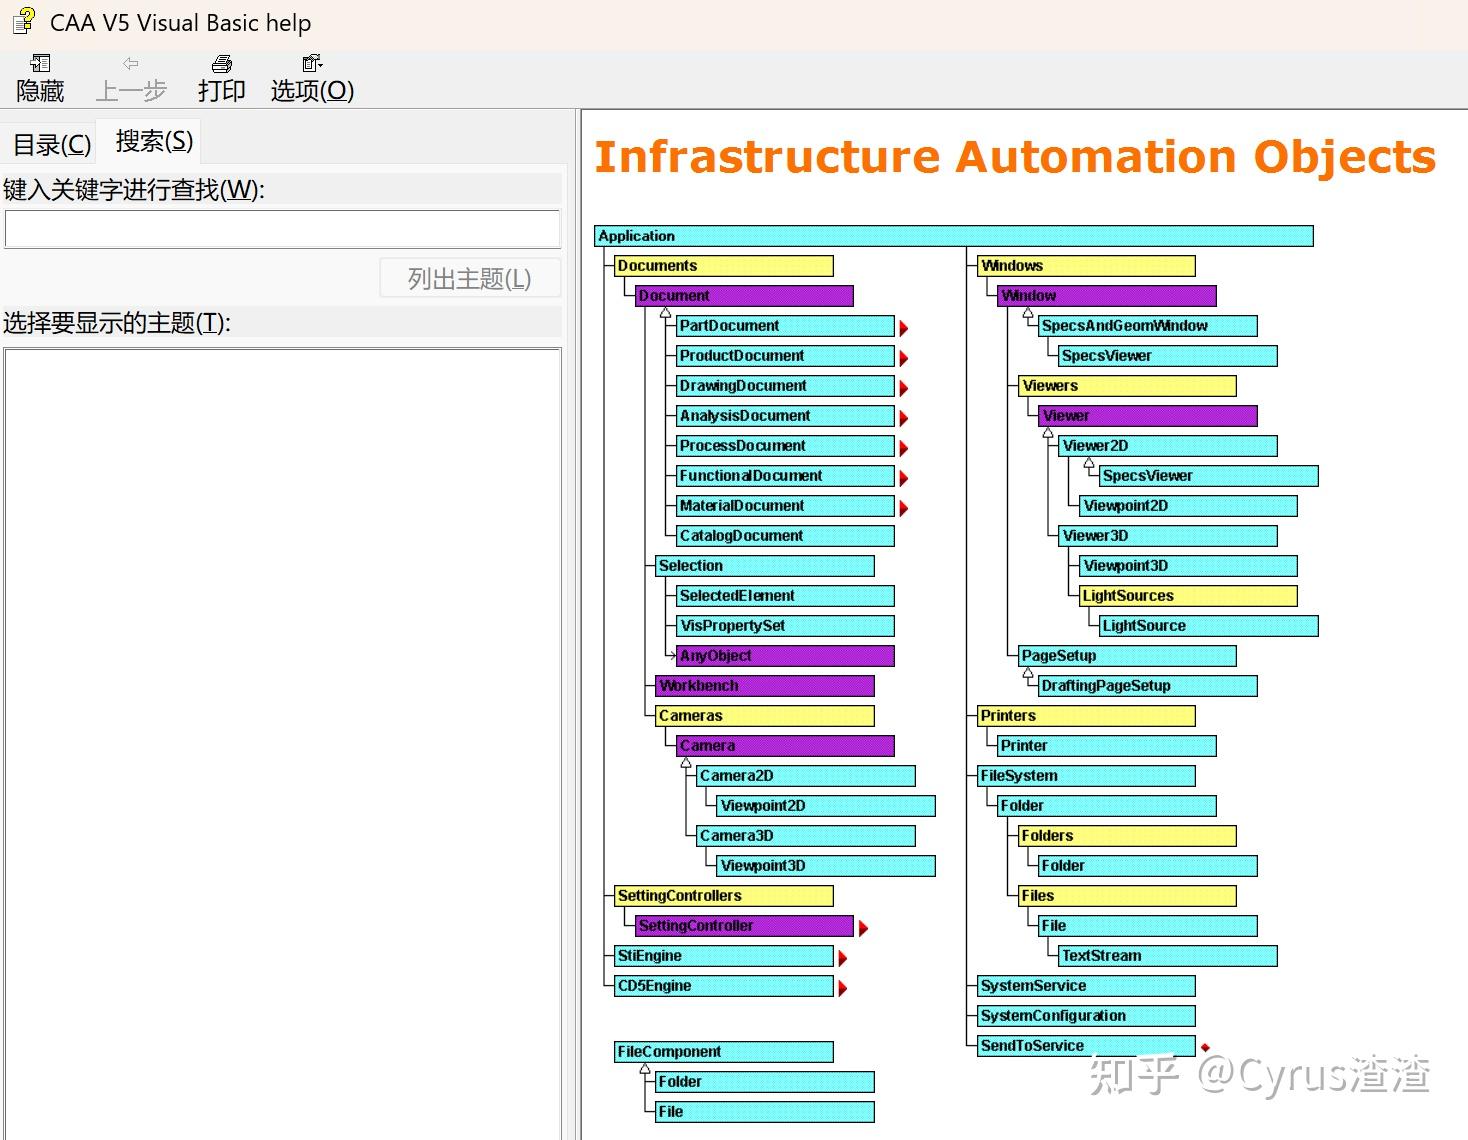This screenshot has height=1140, width=1468.
Task: Open the 选项(O) options toolbar icon
Action: (x=312, y=64)
